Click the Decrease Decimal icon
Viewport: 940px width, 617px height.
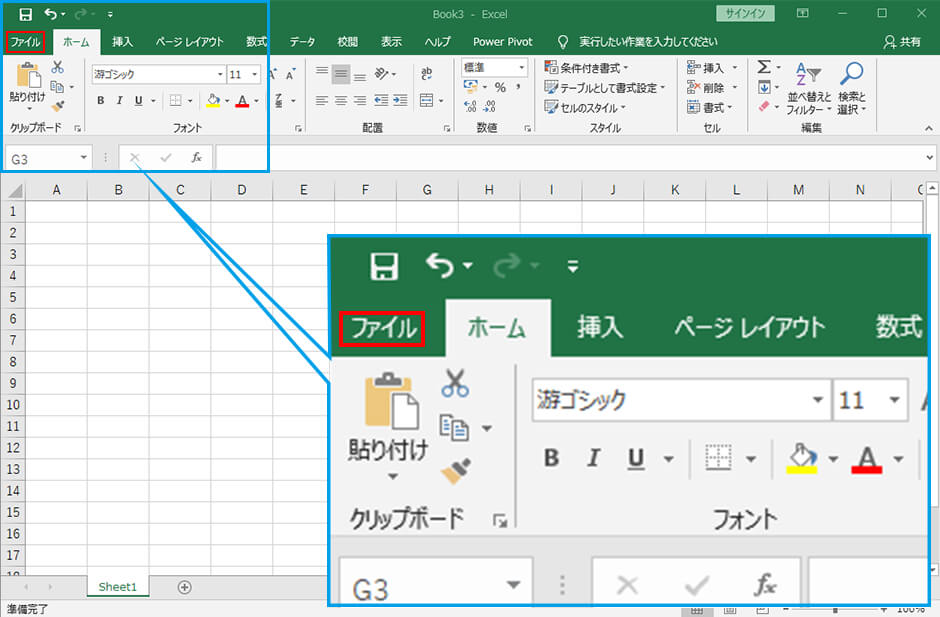click(490, 106)
